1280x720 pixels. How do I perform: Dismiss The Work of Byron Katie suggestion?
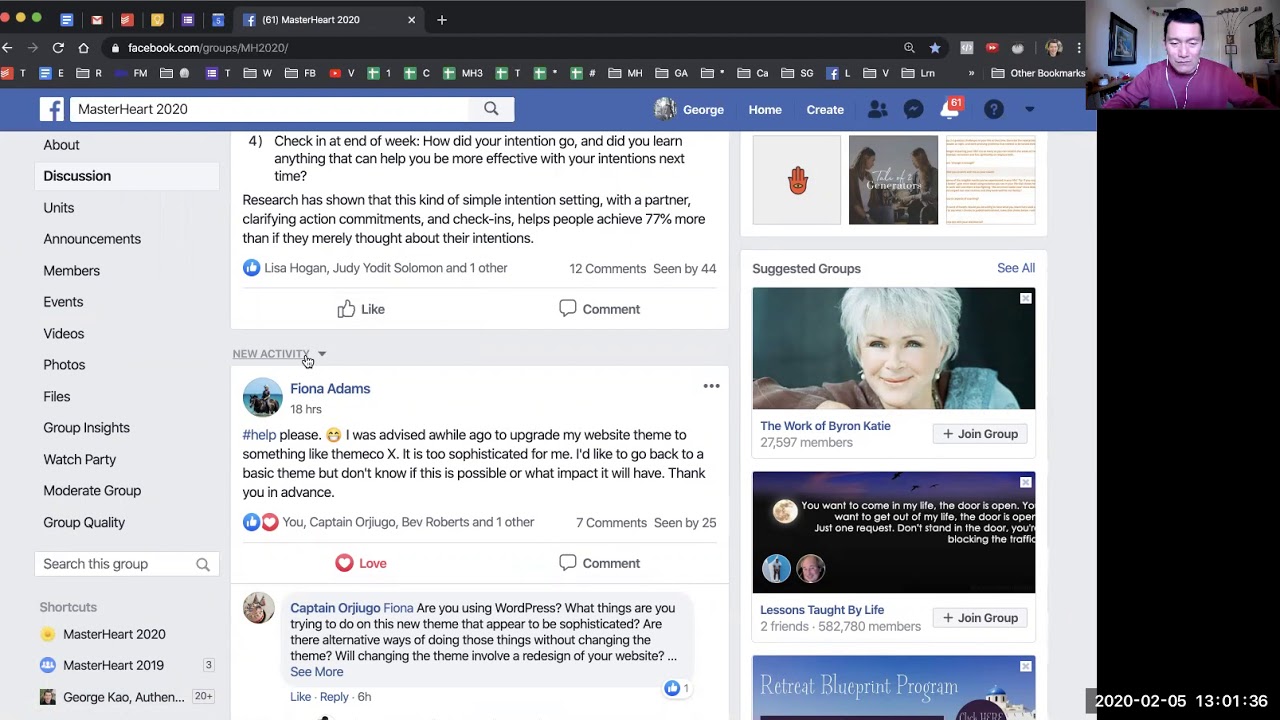tap(1025, 299)
